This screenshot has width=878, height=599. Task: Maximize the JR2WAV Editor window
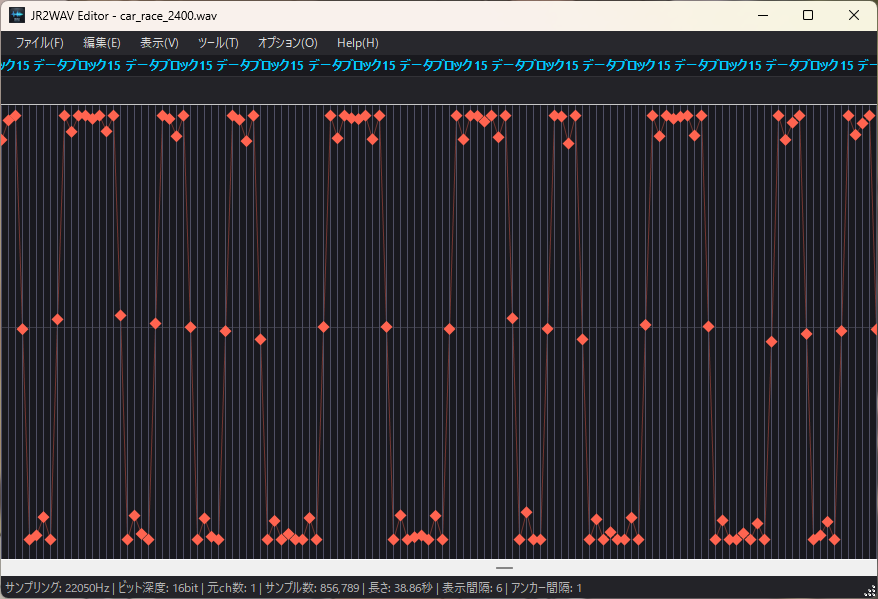(808, 15)
